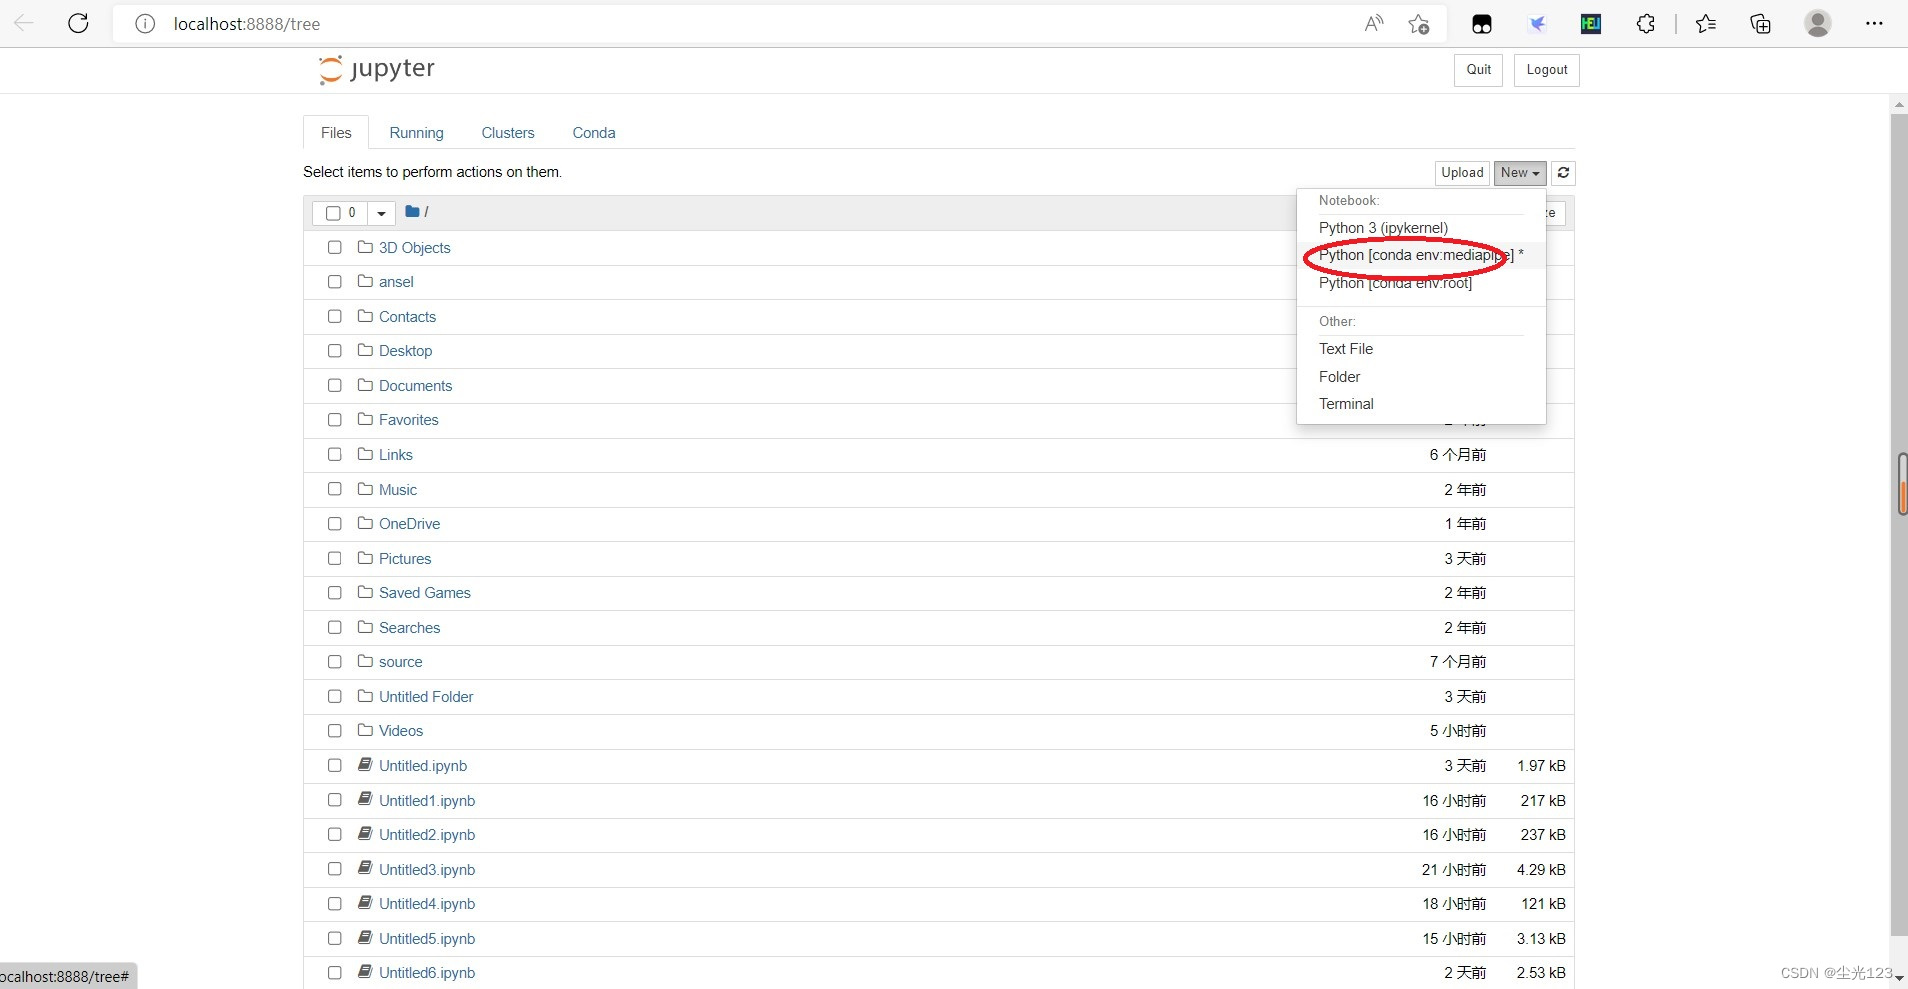Click the browser refresh icon
1908x989 pixels.
78,23
